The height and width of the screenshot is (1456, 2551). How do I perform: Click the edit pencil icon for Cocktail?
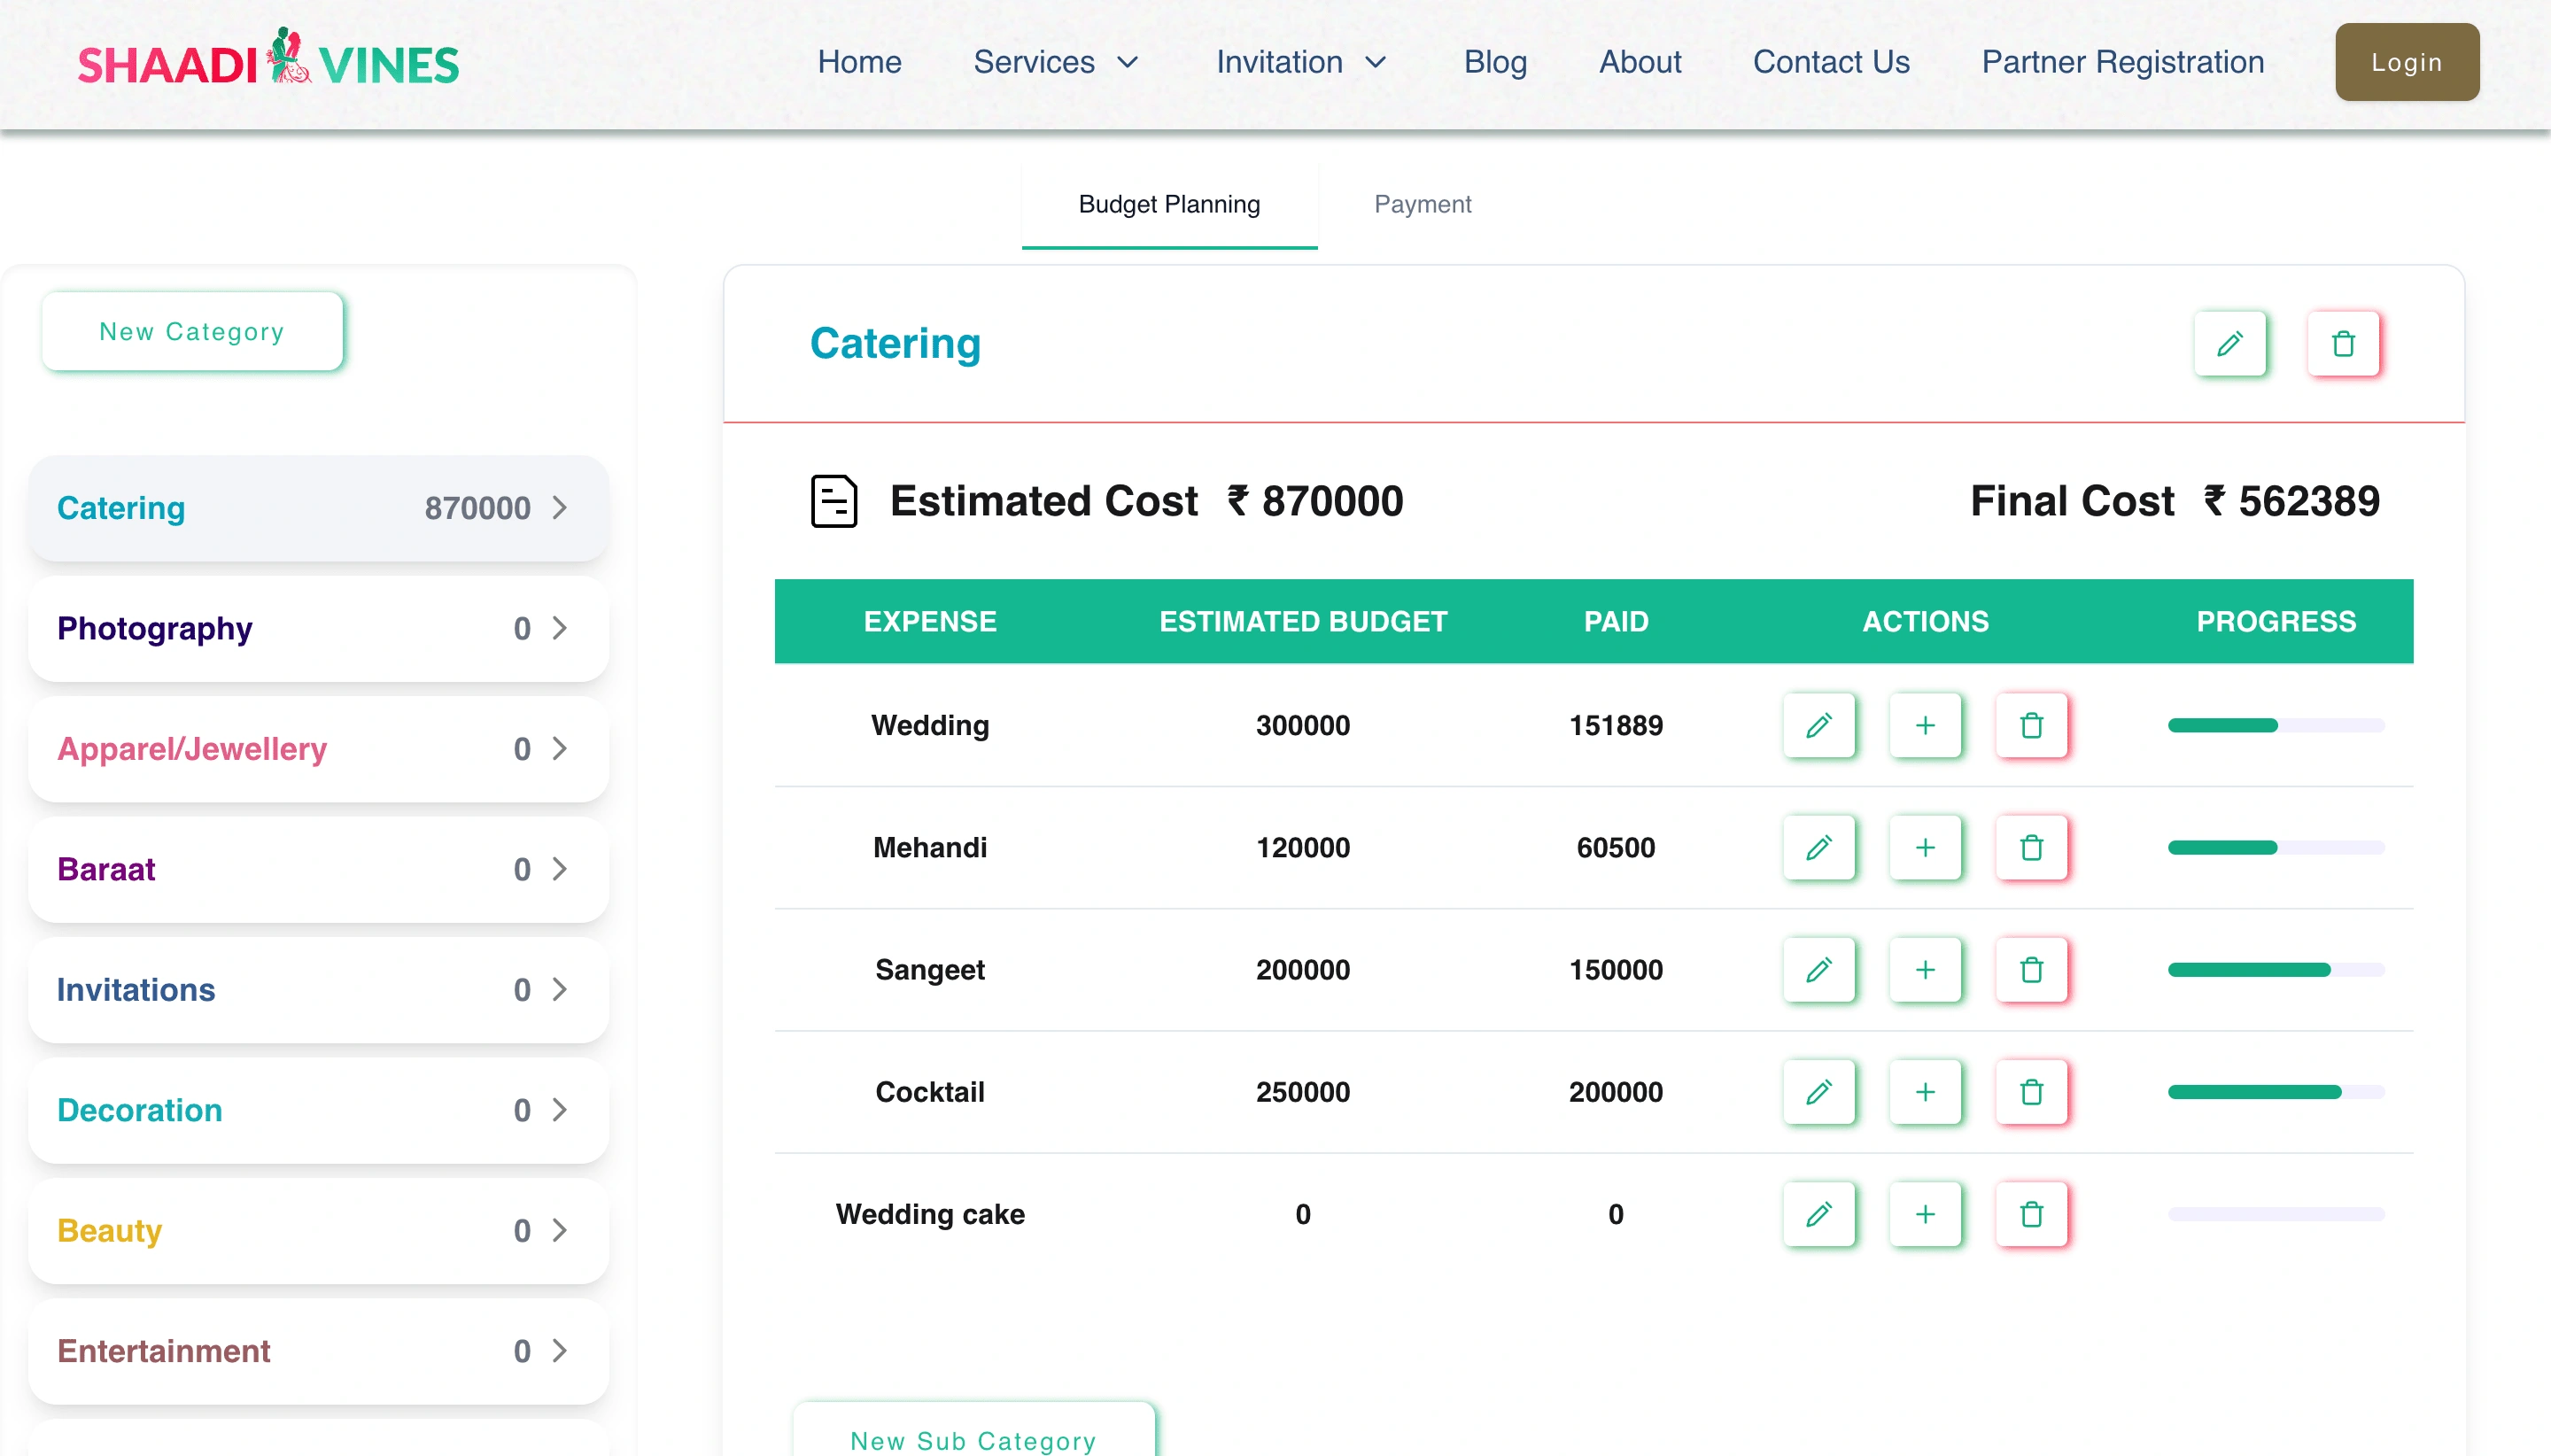coord(1820,1090)
